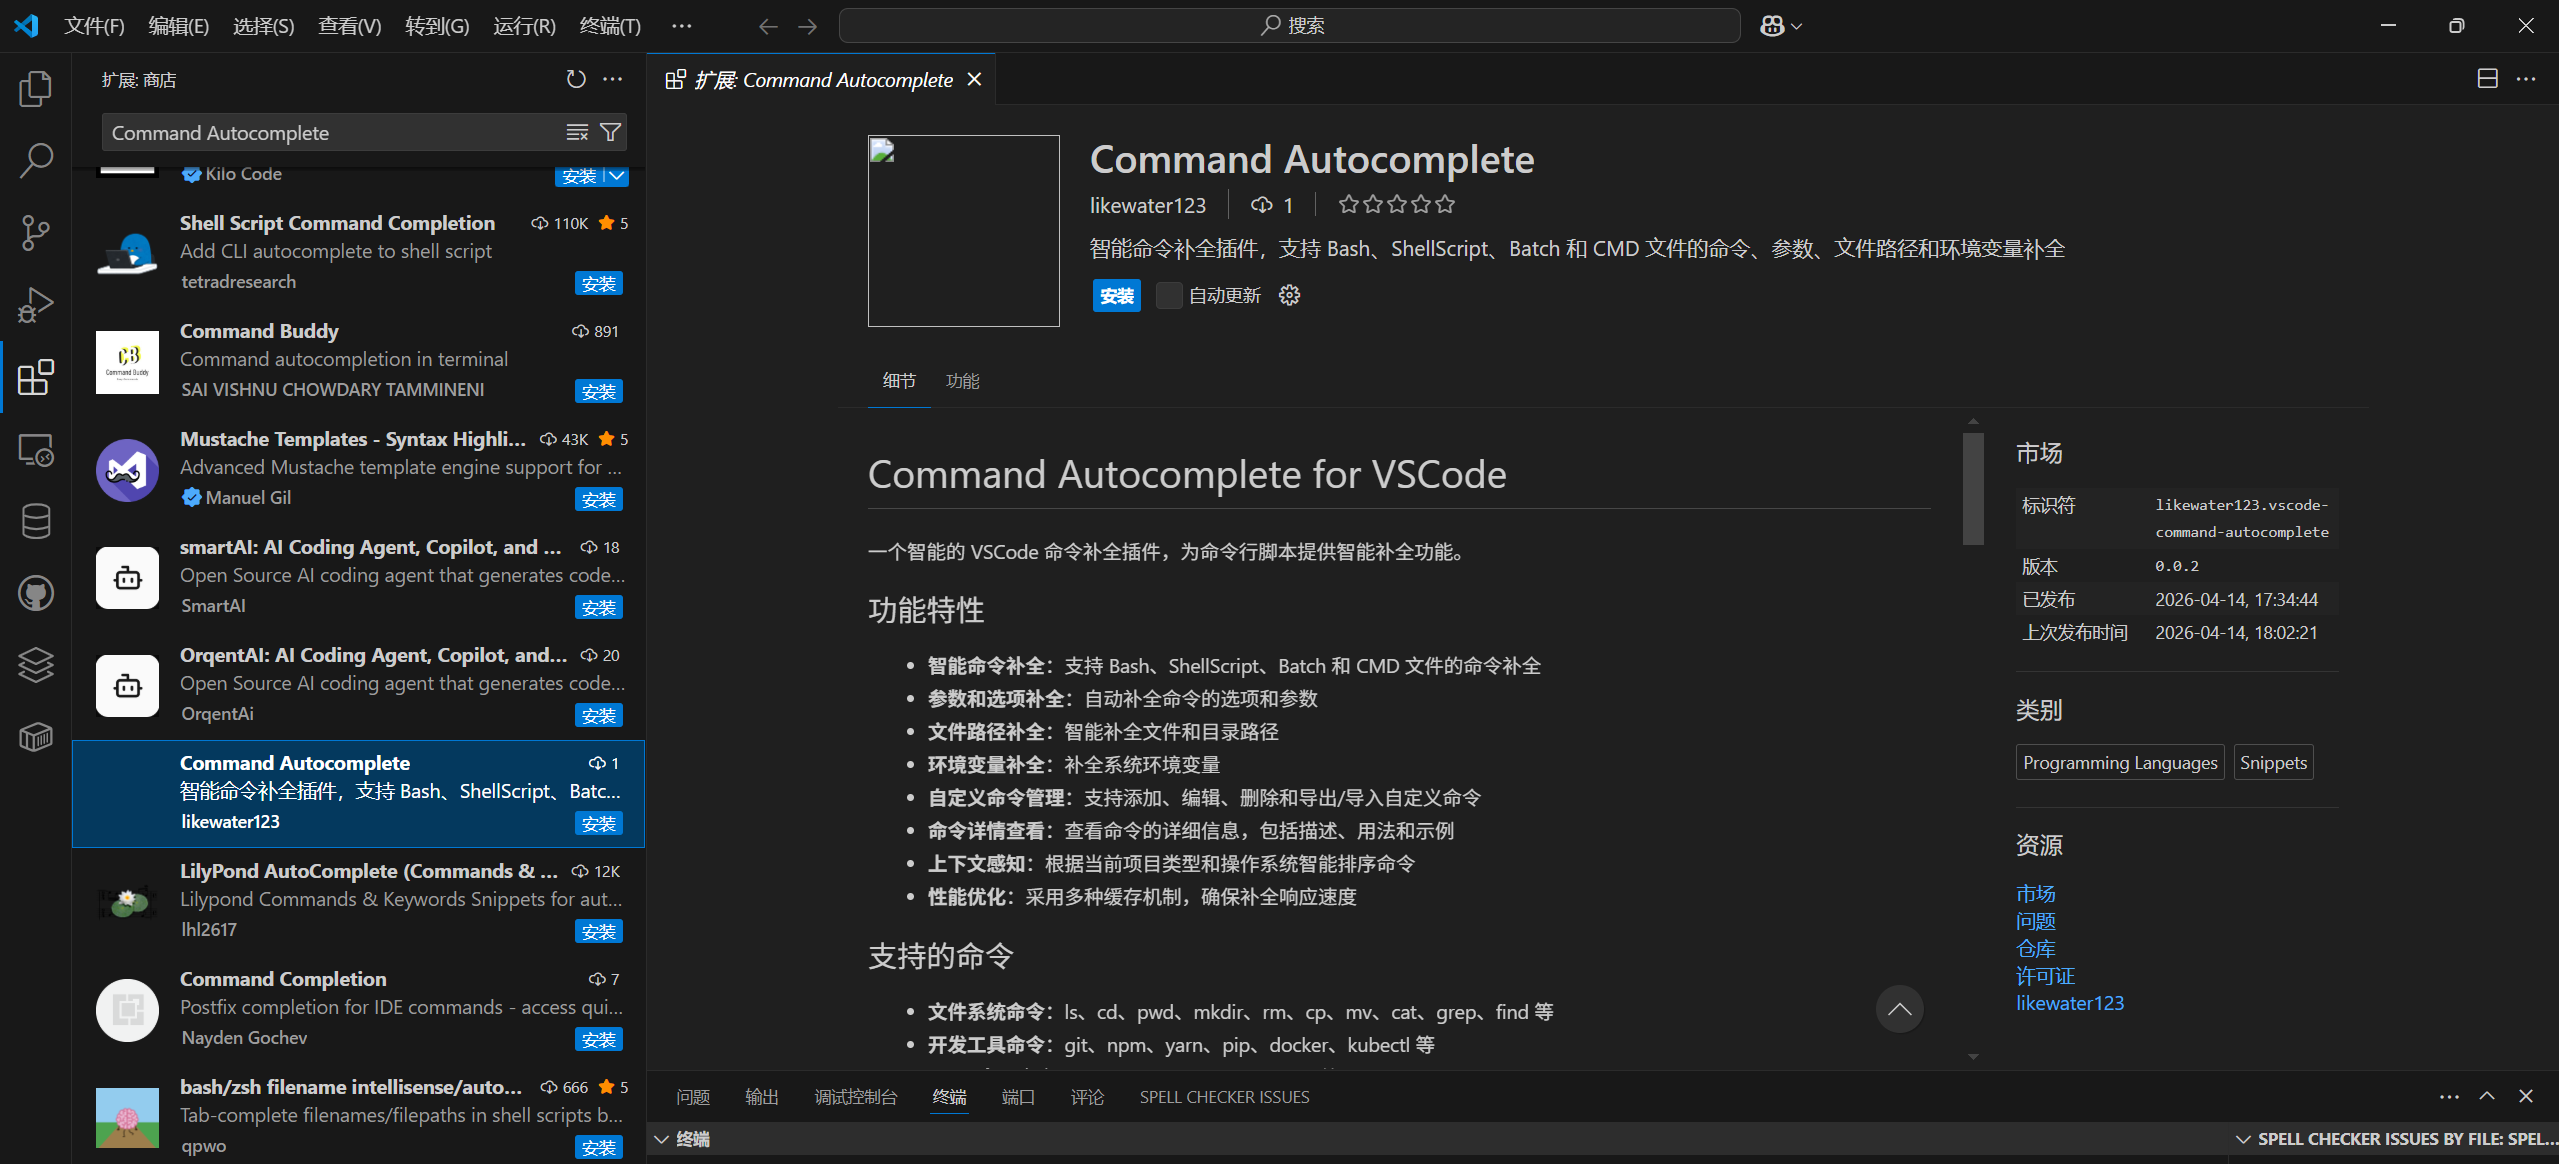2559x1164 pixels.
Task: Click the extension rating stars
Action: (x=1397, y=204)
